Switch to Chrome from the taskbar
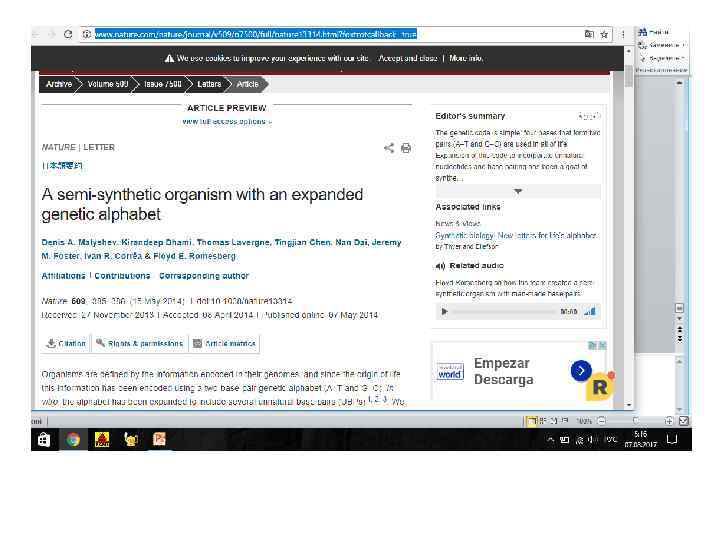The image size is (720, 540). (x=73, y=440)
